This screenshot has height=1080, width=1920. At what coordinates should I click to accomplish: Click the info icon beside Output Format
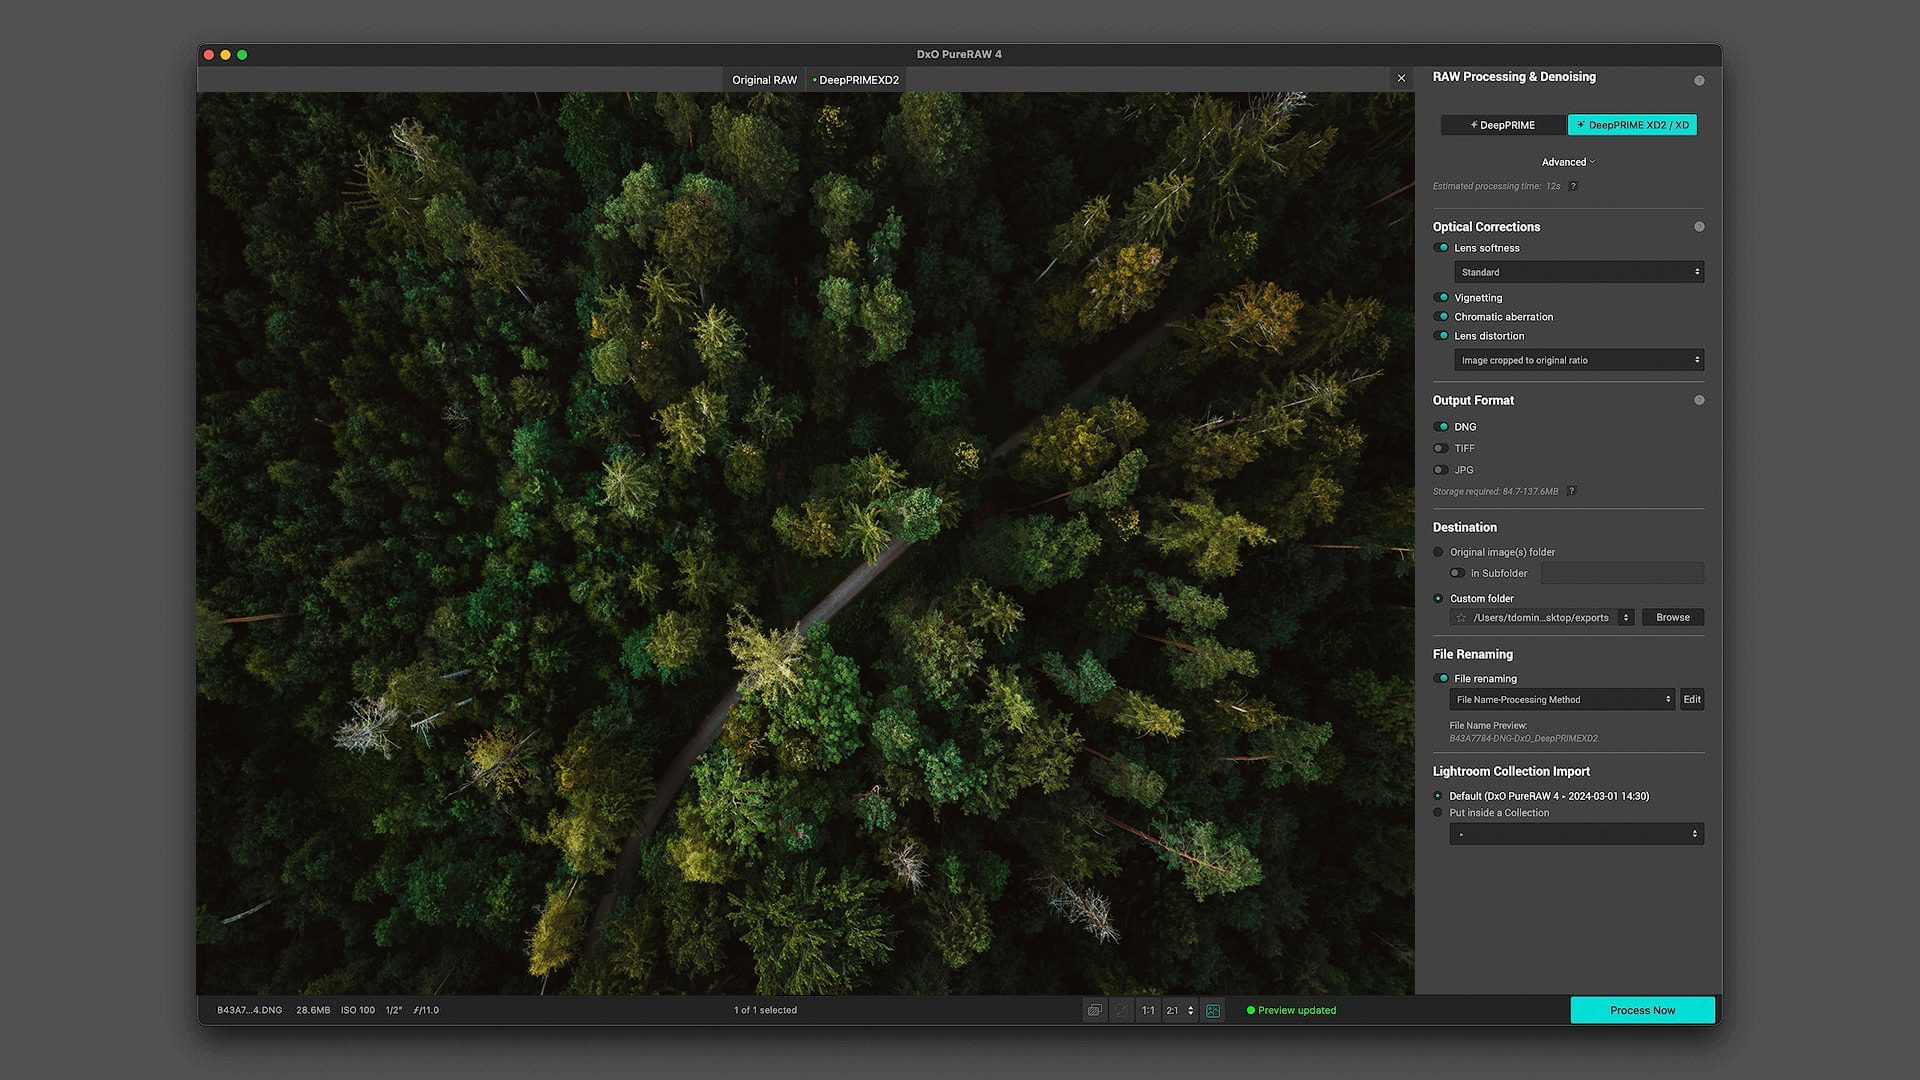point(1699,400)
